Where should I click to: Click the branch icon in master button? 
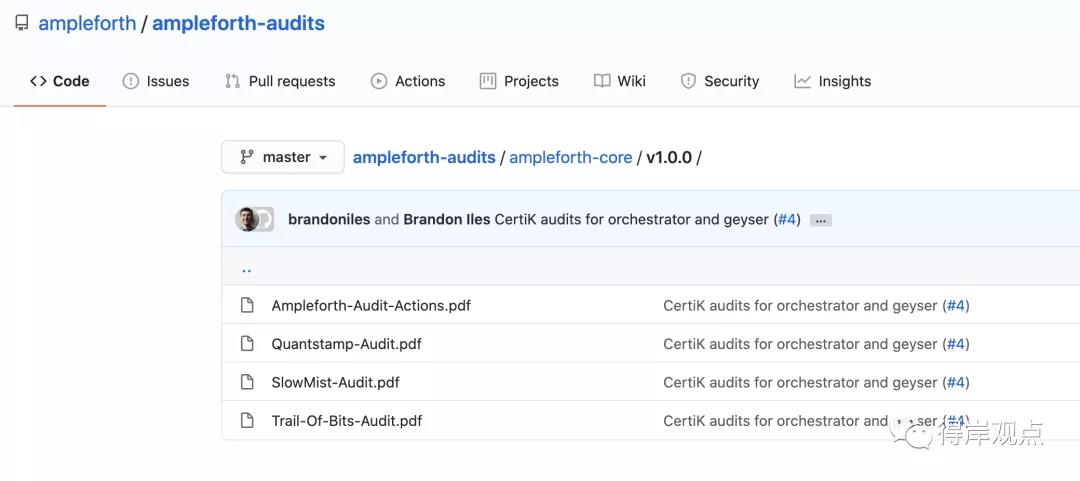click(x=247, y=157)
